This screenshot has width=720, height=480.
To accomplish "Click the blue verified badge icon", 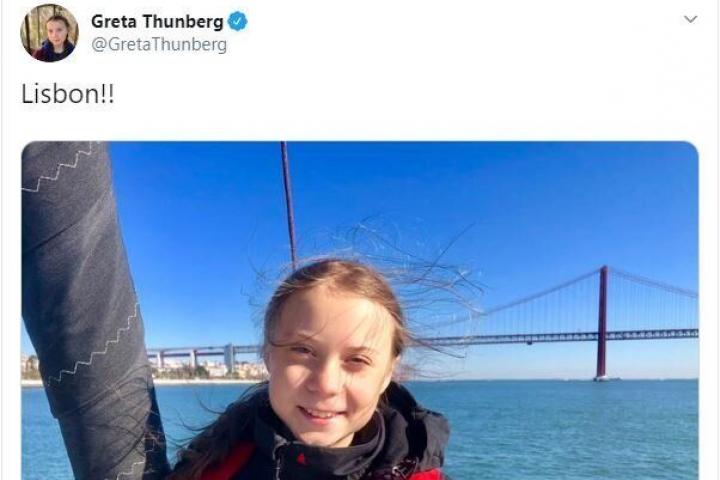I will pyautogui.click(x=237, y=22).
